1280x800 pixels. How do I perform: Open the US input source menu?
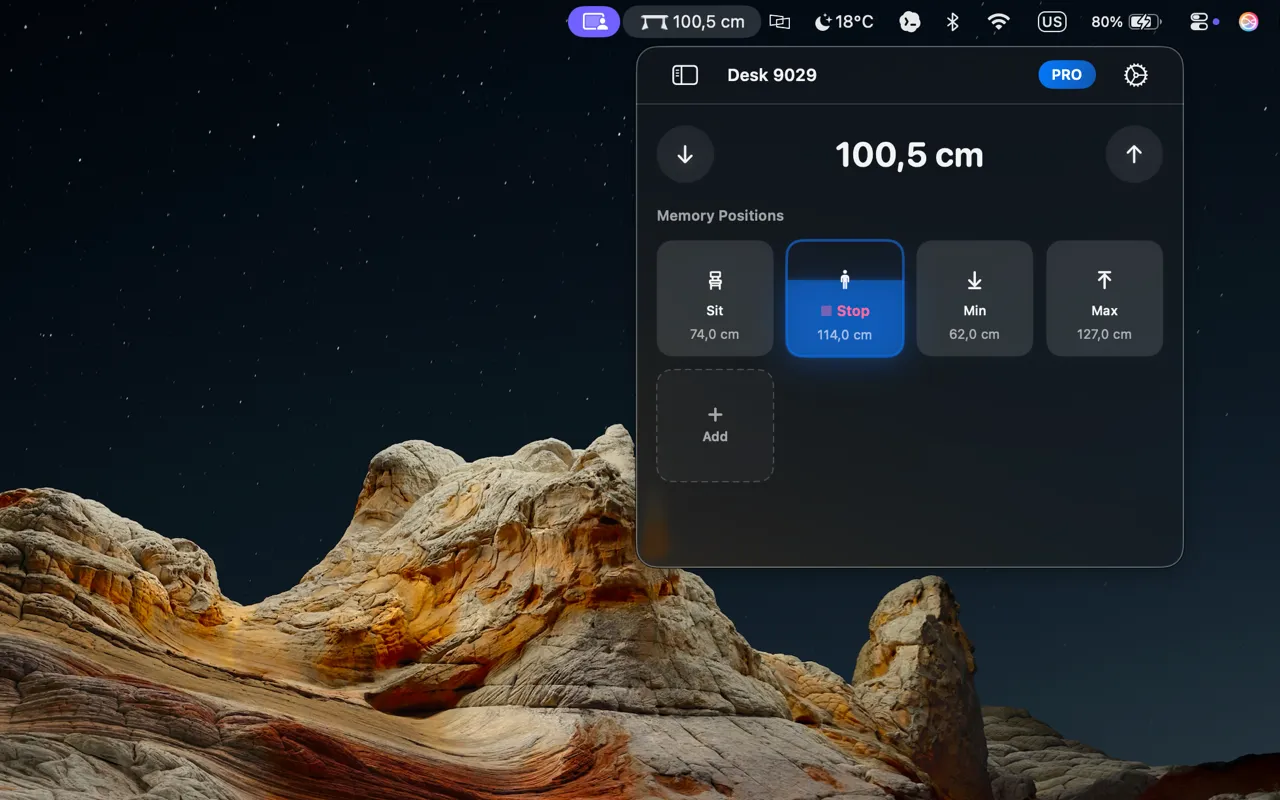coord(1052,22)
